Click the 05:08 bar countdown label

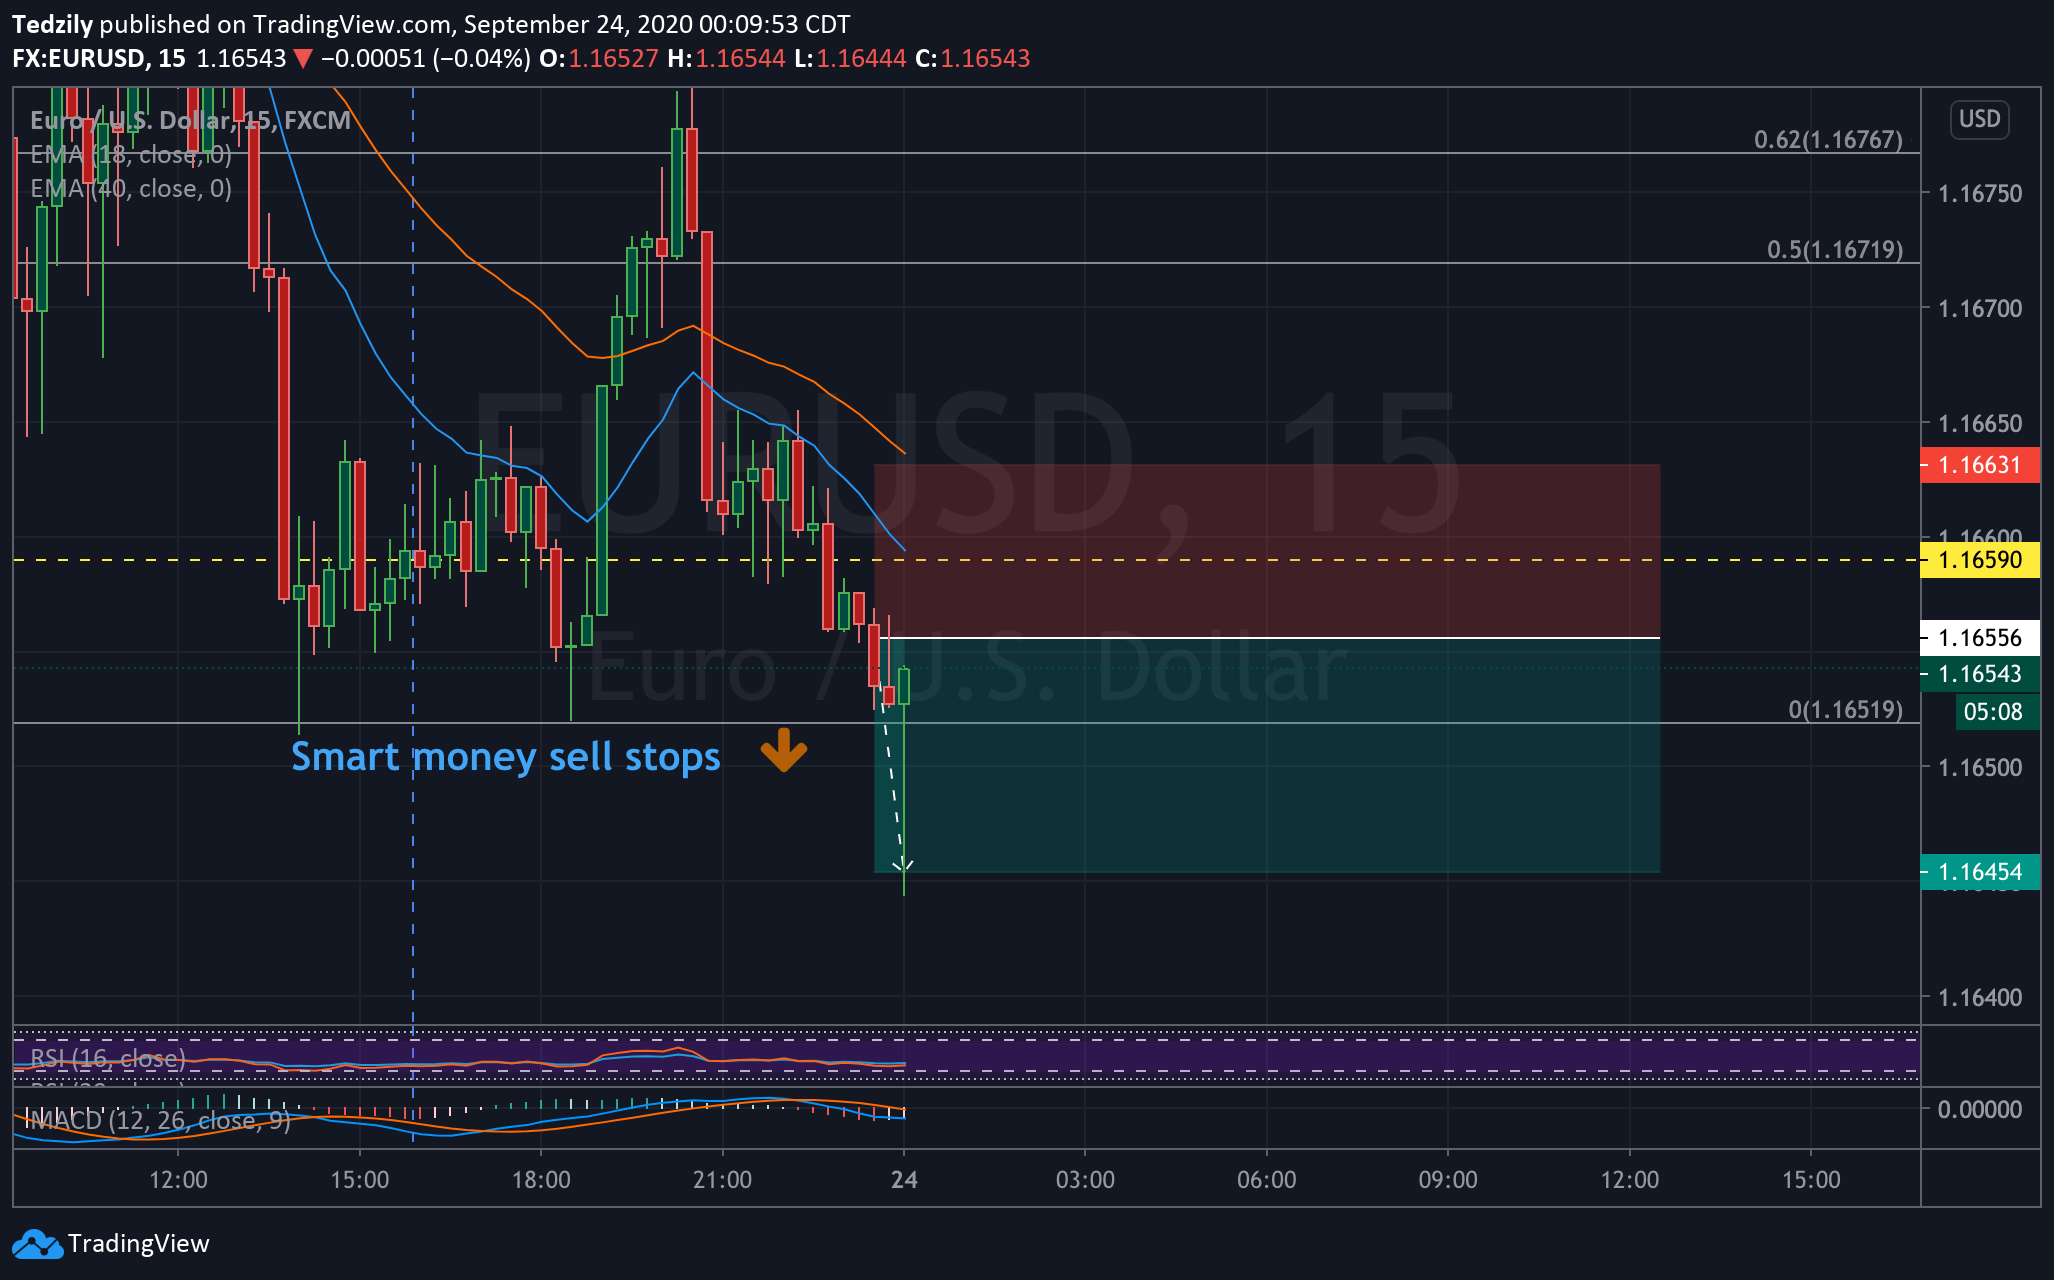pyautogui.click(x=1996, y=712)
